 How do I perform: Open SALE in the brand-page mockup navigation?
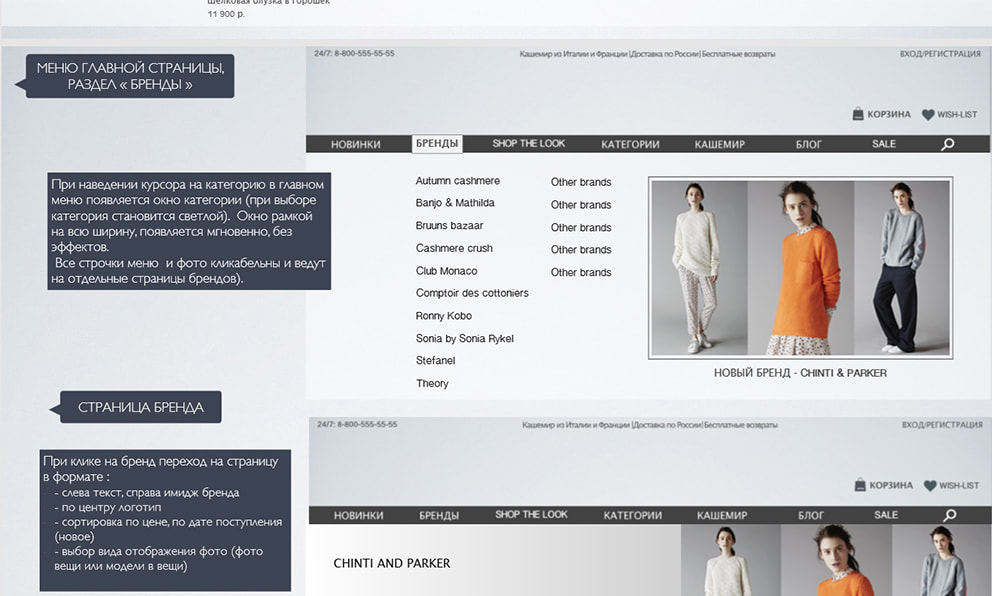click(x=886, y=514)
